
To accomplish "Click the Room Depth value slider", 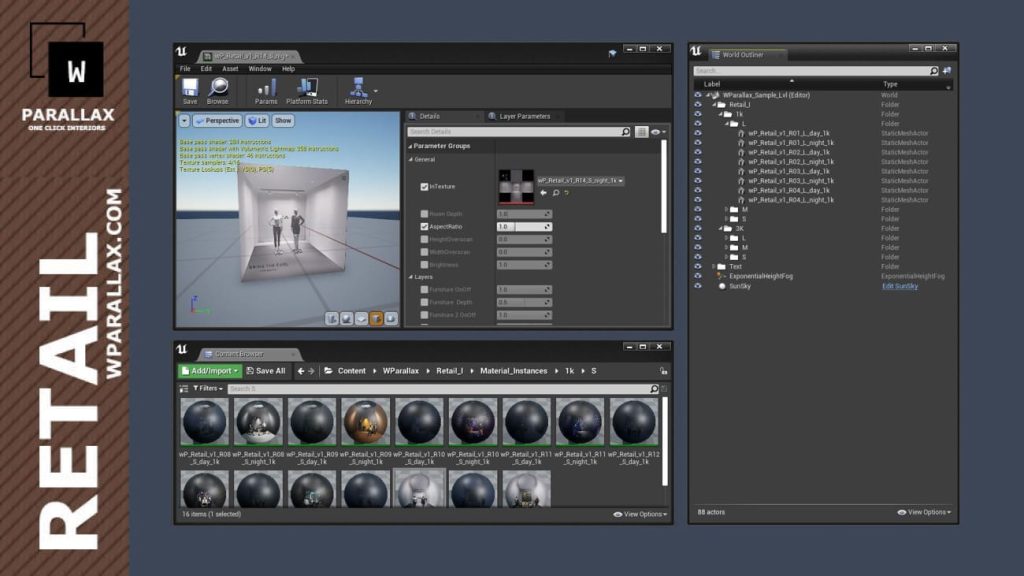I will click(524, 214).
